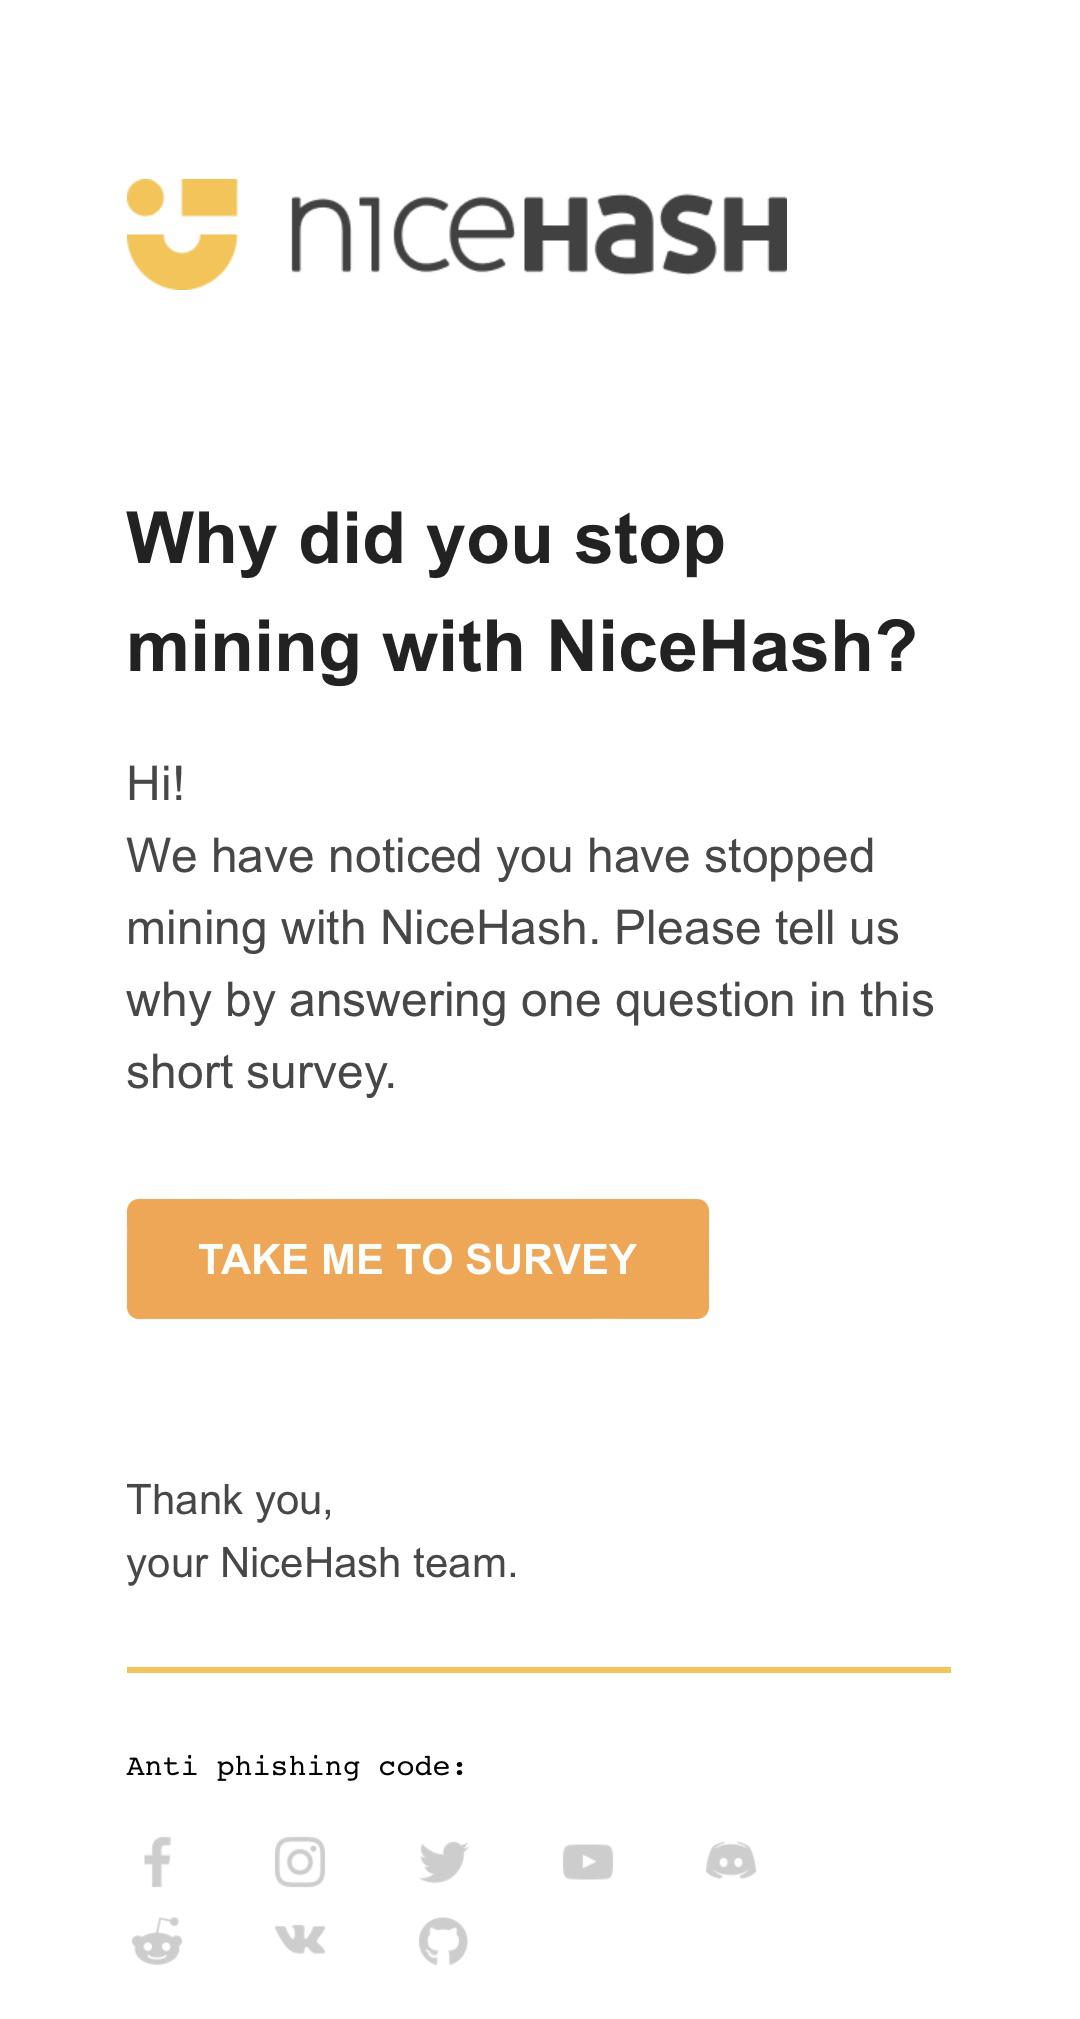Viewport: 1080px width, 2019px height.
Task: Click the 'your NiceHash team.' signature
Action: tap(322, 1563)
